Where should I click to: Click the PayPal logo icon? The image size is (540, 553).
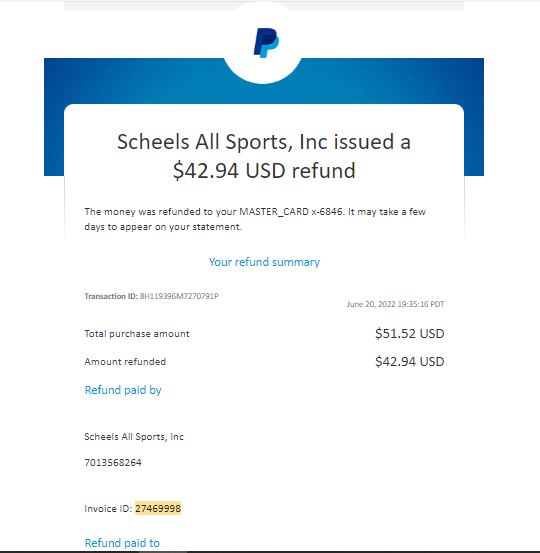(x=266, y=43)
